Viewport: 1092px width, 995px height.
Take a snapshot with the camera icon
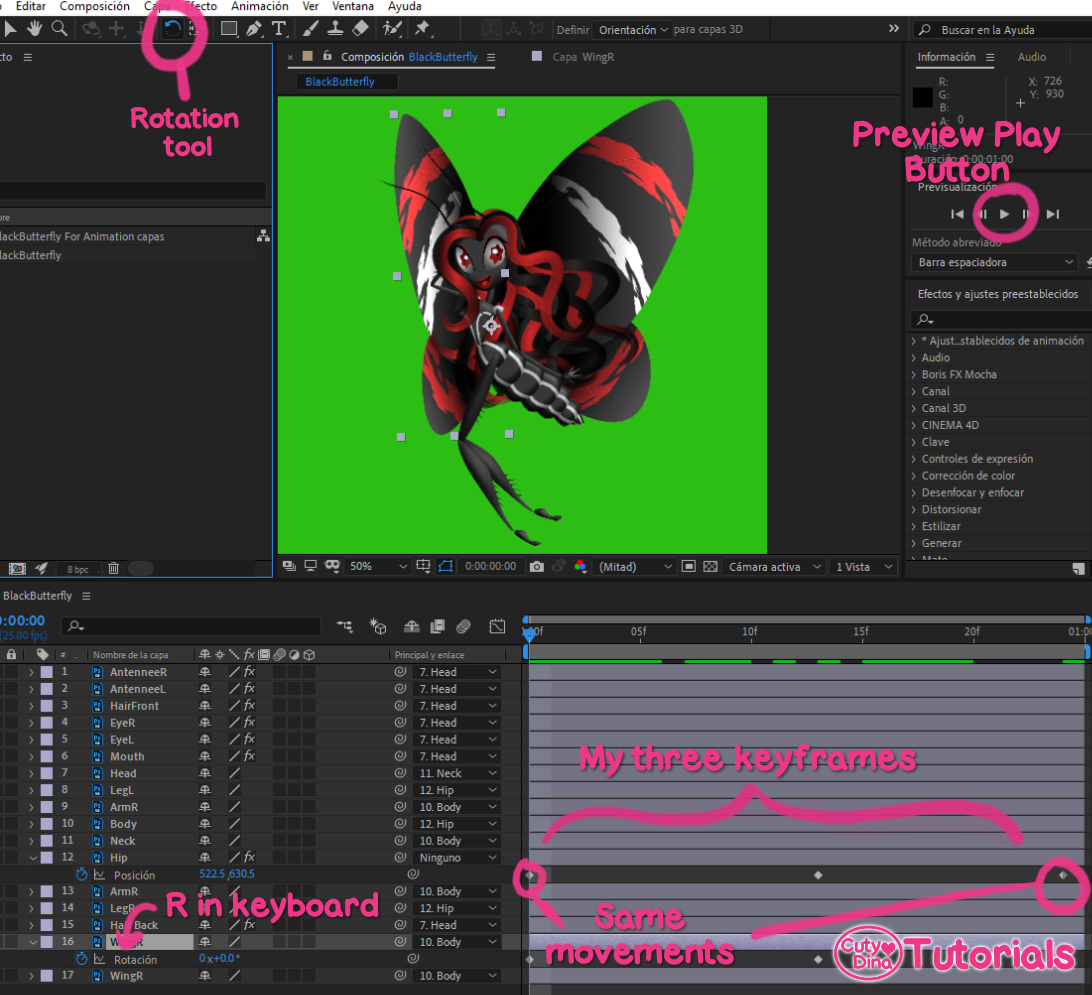(x=537, y=566)
